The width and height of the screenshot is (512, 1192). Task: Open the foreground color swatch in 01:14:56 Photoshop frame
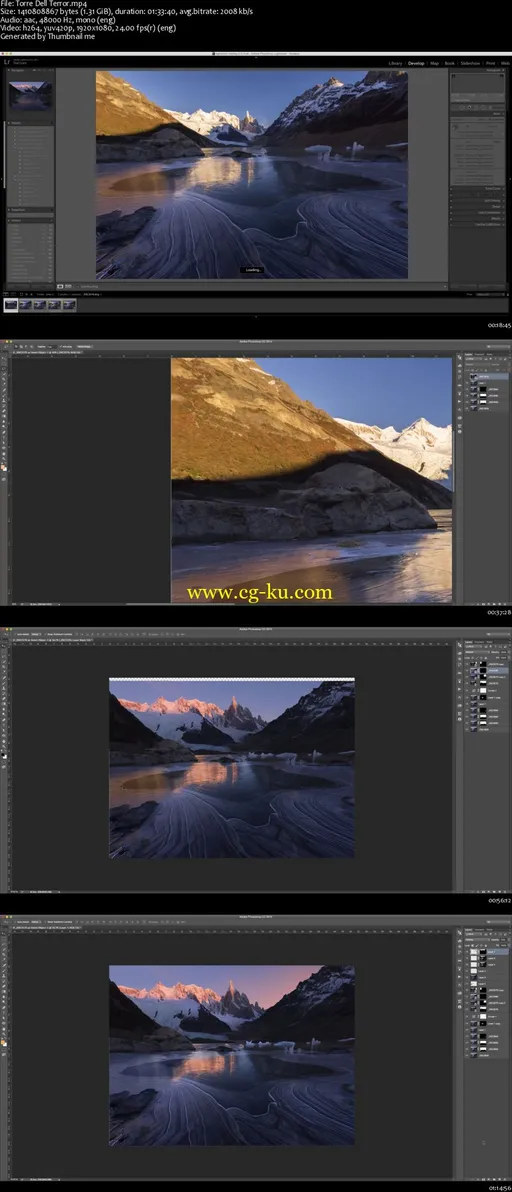tap(3, 1043)
